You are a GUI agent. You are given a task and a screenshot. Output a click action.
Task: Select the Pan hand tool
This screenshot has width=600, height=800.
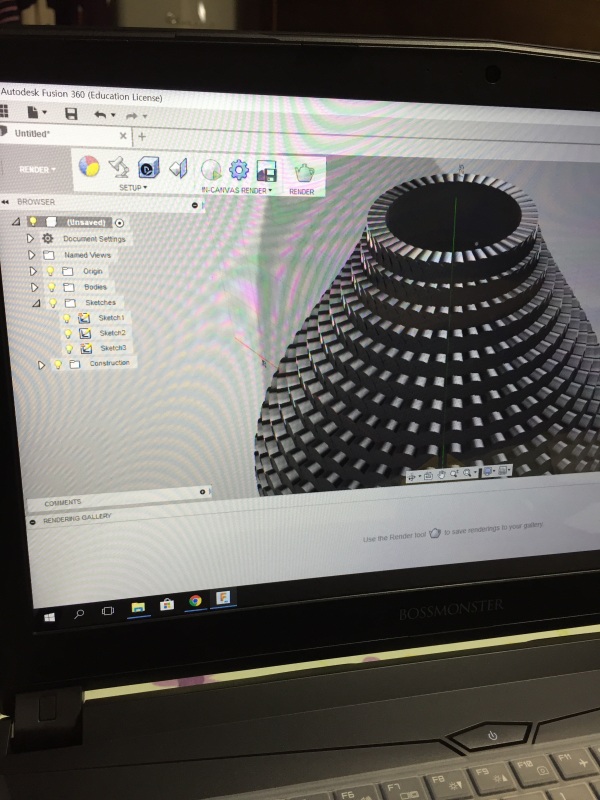tap(441, 474)
